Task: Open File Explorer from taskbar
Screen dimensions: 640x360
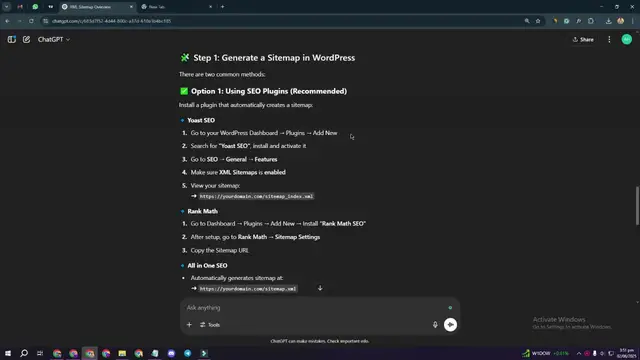Action: 122,353
